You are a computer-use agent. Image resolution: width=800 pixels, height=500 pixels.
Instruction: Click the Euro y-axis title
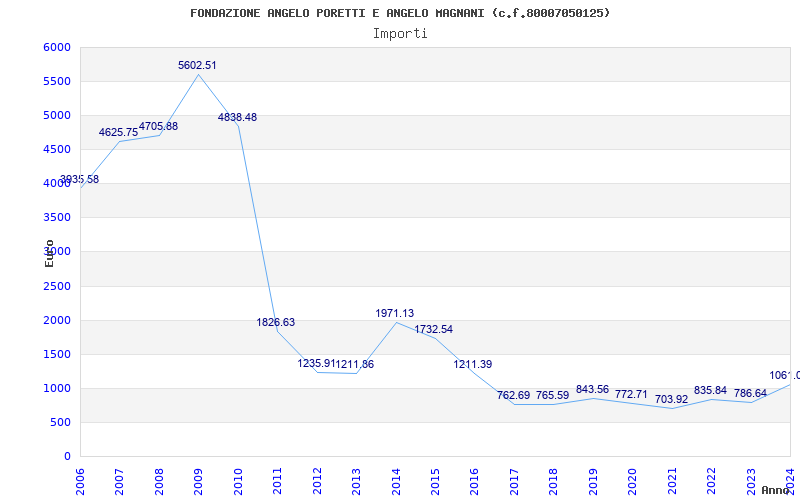tap(49, 253)
